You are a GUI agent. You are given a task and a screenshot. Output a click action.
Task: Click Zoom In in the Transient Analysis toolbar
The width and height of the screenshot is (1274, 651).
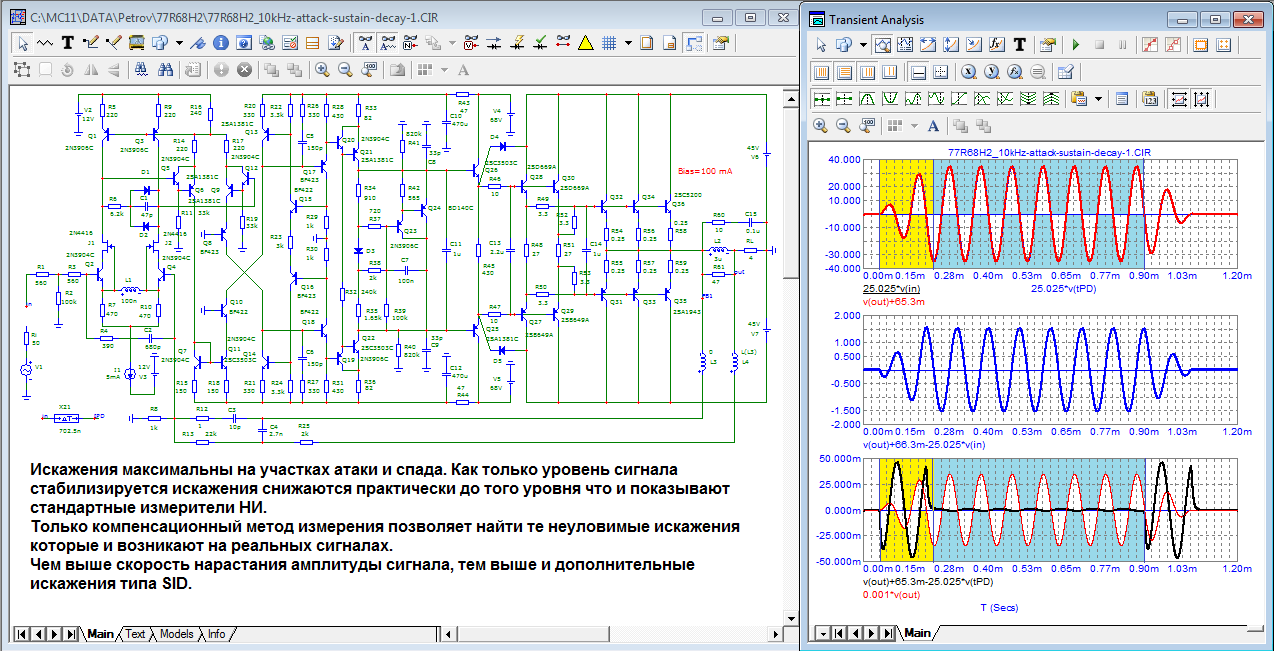coord(820,126)
